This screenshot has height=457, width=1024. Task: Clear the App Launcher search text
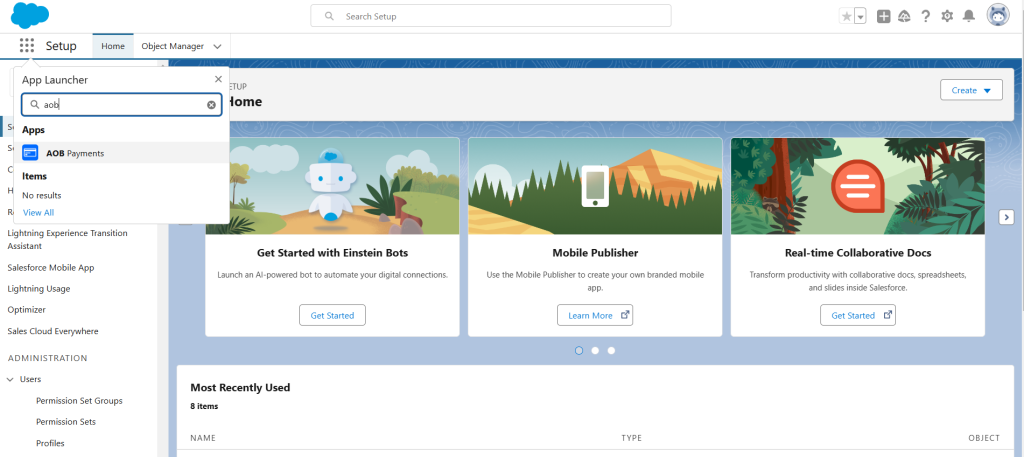pyautogui.click(x=212, y=104)
